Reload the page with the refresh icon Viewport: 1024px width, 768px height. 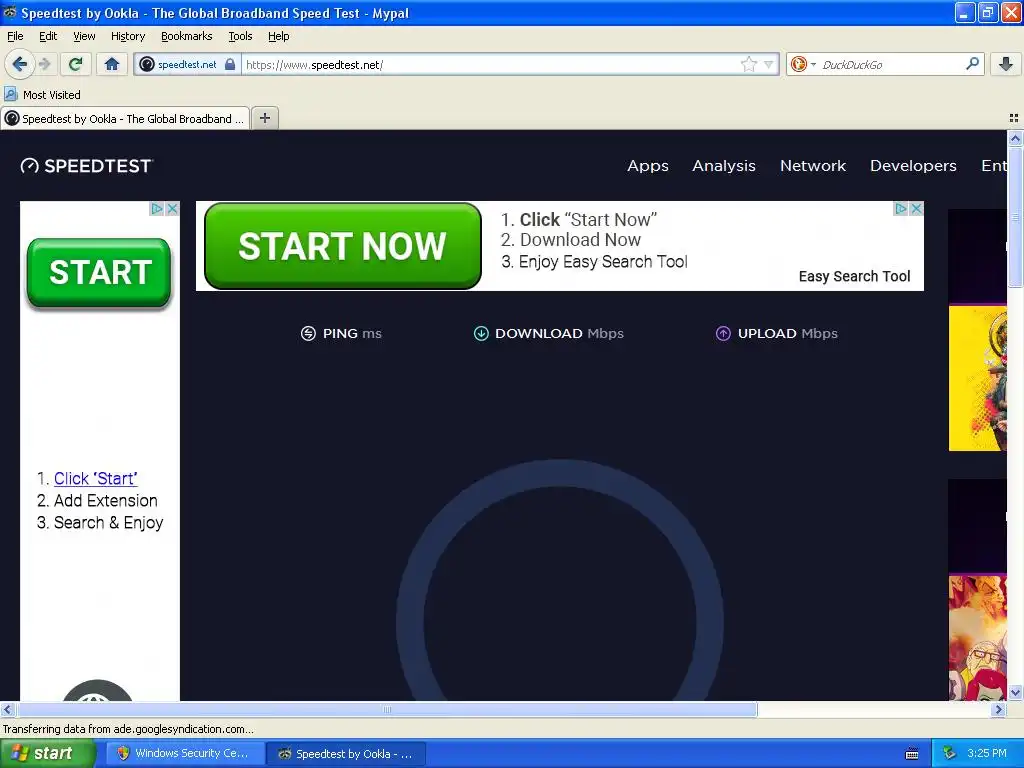[75, 64]
